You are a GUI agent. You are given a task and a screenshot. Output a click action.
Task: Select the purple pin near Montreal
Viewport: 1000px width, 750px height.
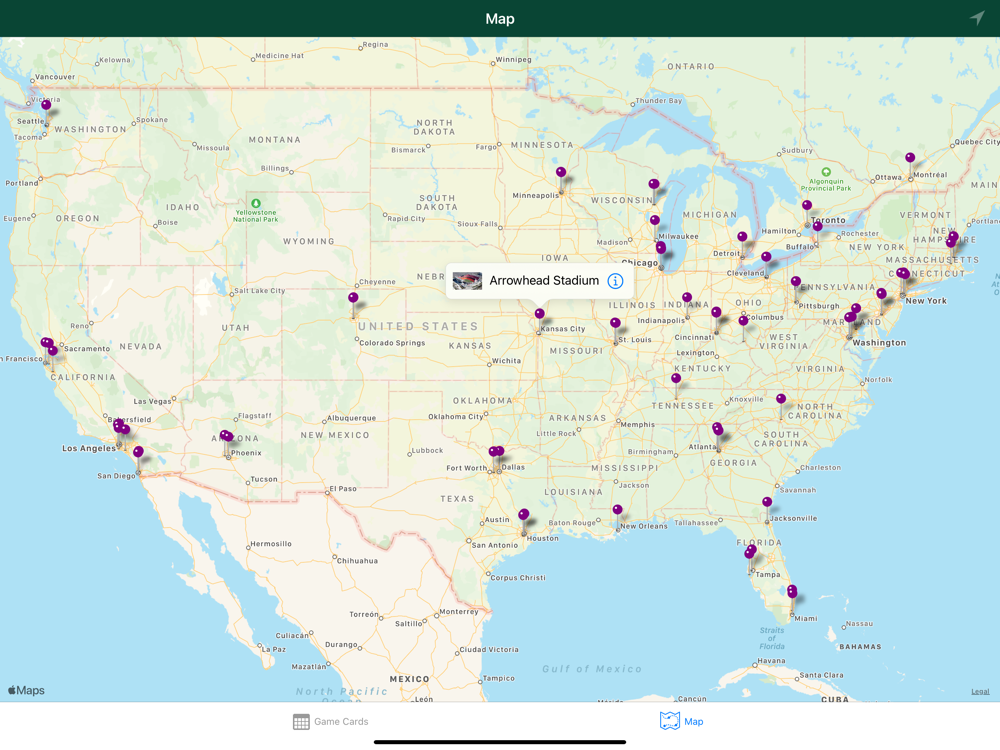(x=910, y=158)
